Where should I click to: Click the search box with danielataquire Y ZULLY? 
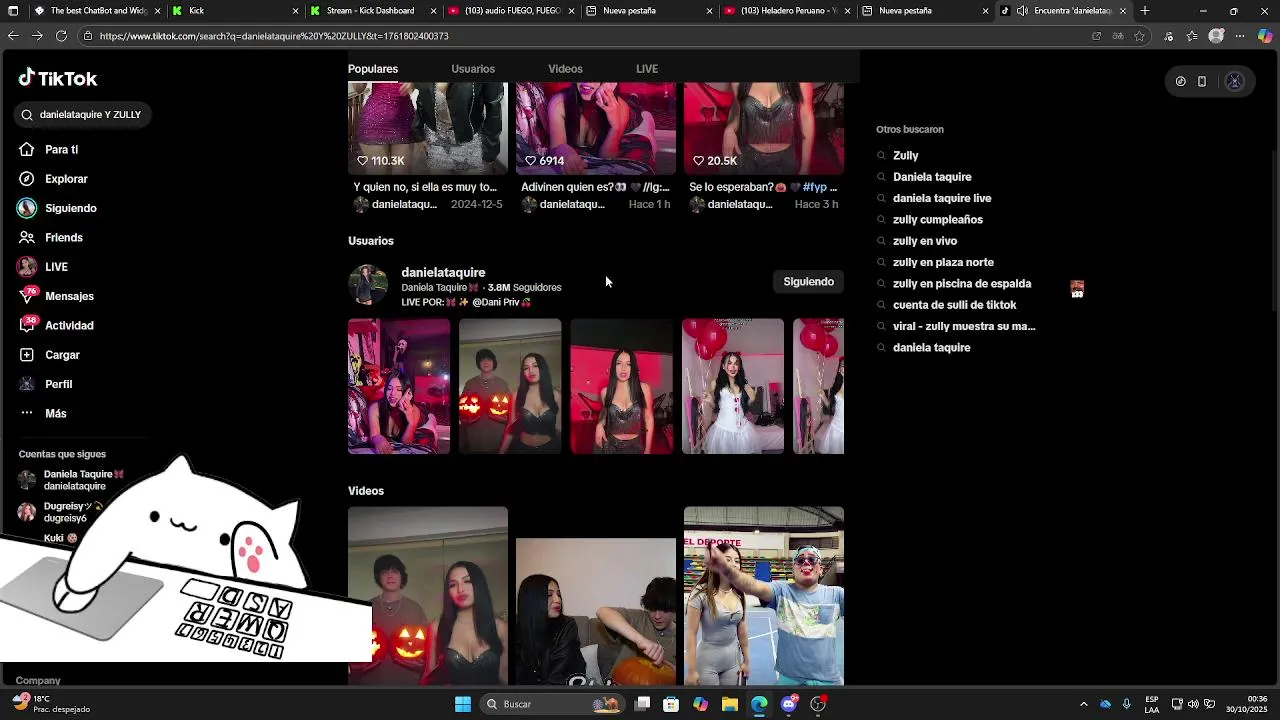(83, 115)
